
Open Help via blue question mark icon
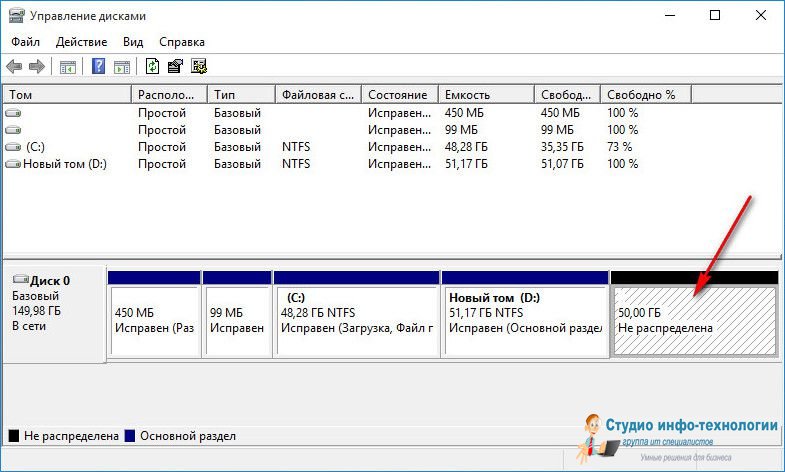(x=99, y=67)
